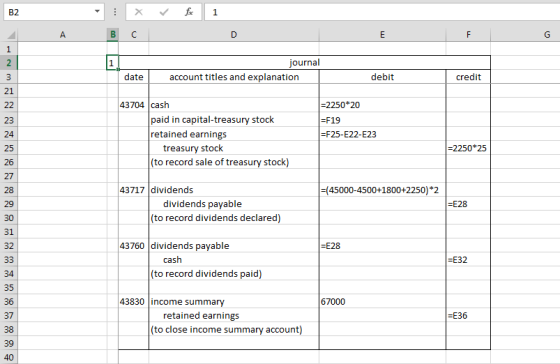Viewport: 560px width, 364px height.
Task: Select the 'treasury stock' cell
Action: [234, 148]
